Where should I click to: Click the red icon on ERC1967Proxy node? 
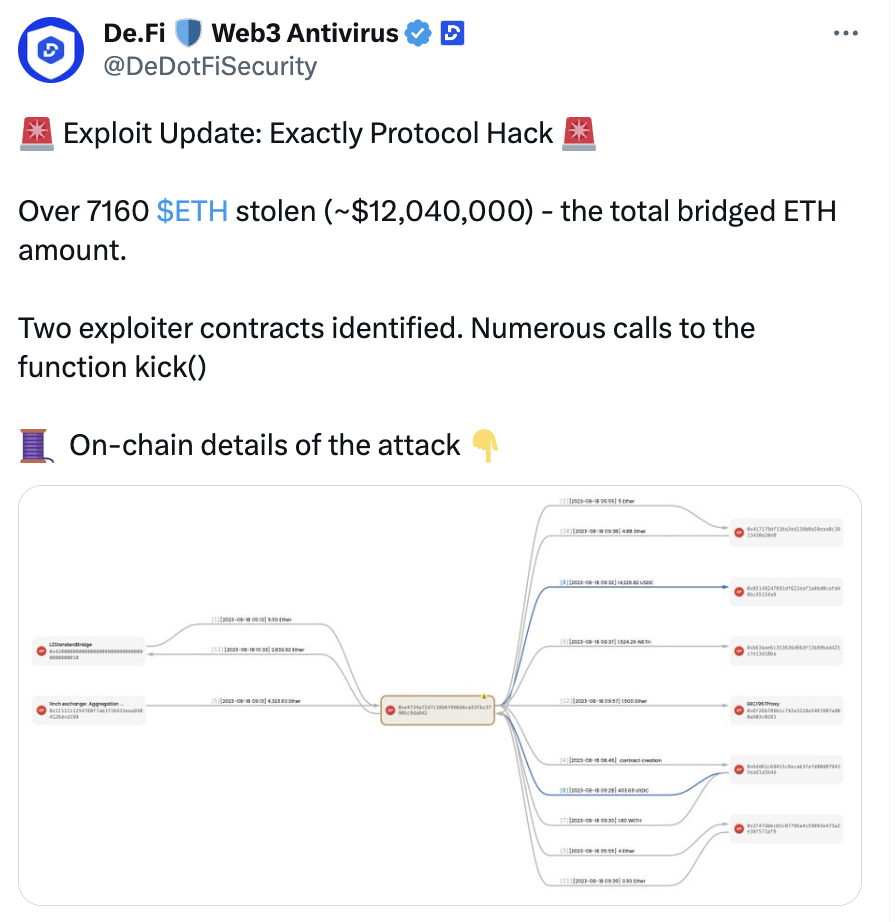coord(737,712)
